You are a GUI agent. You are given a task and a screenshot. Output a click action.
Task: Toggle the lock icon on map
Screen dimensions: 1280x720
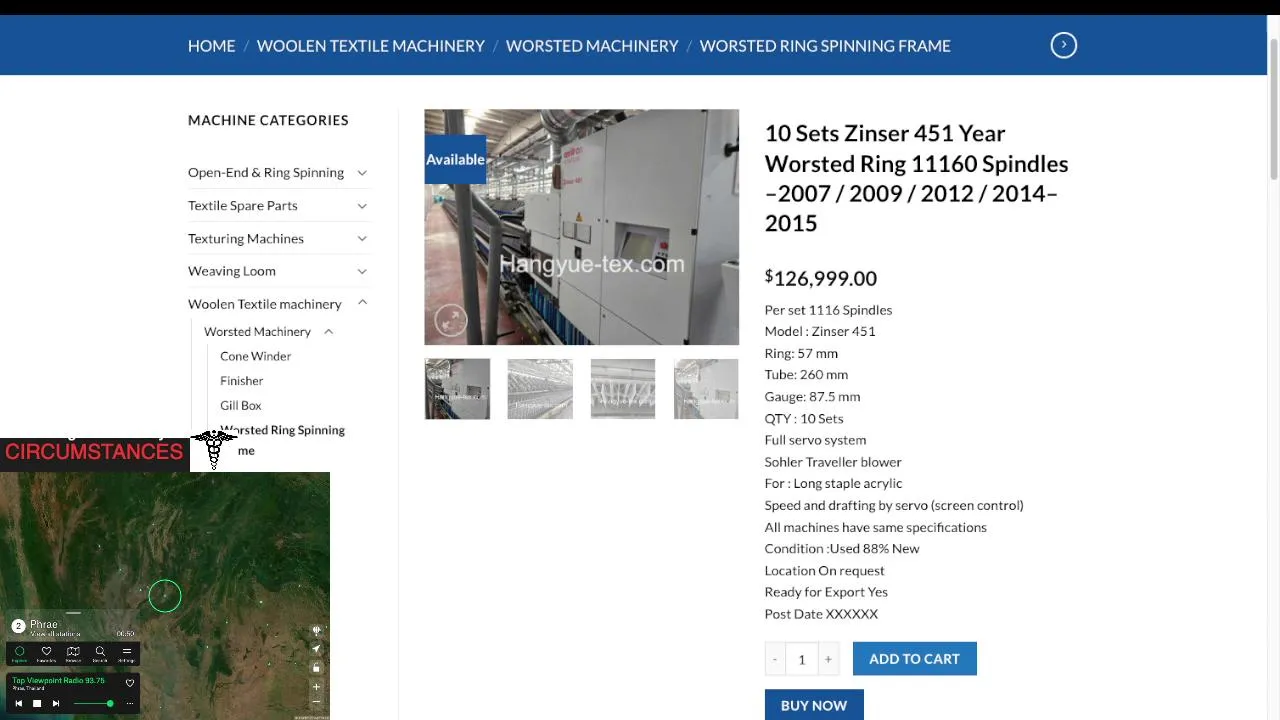[x=316, y=667]
